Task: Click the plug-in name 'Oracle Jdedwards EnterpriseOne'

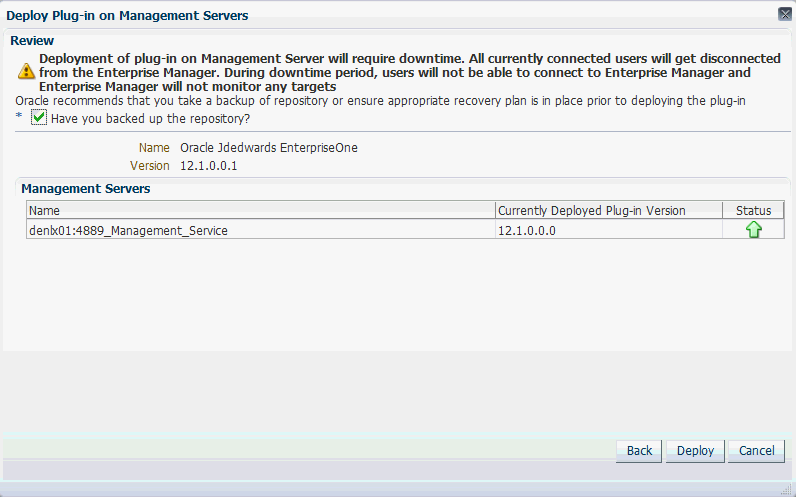Action: [x=269, y=148]
